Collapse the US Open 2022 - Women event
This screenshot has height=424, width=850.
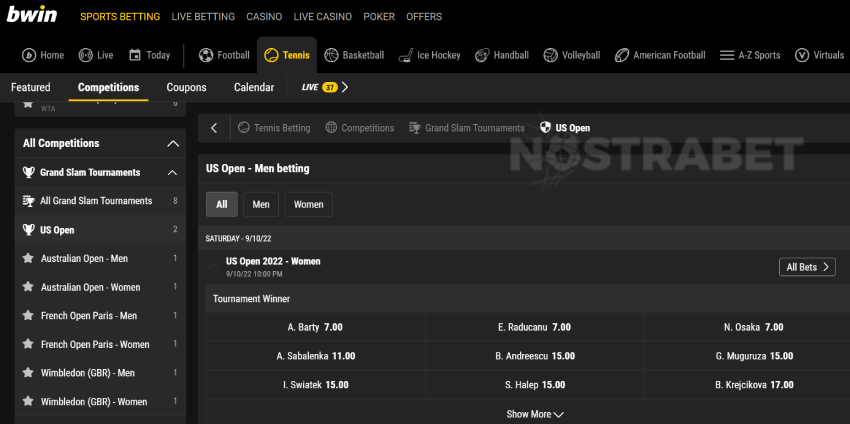click(213, 265)
